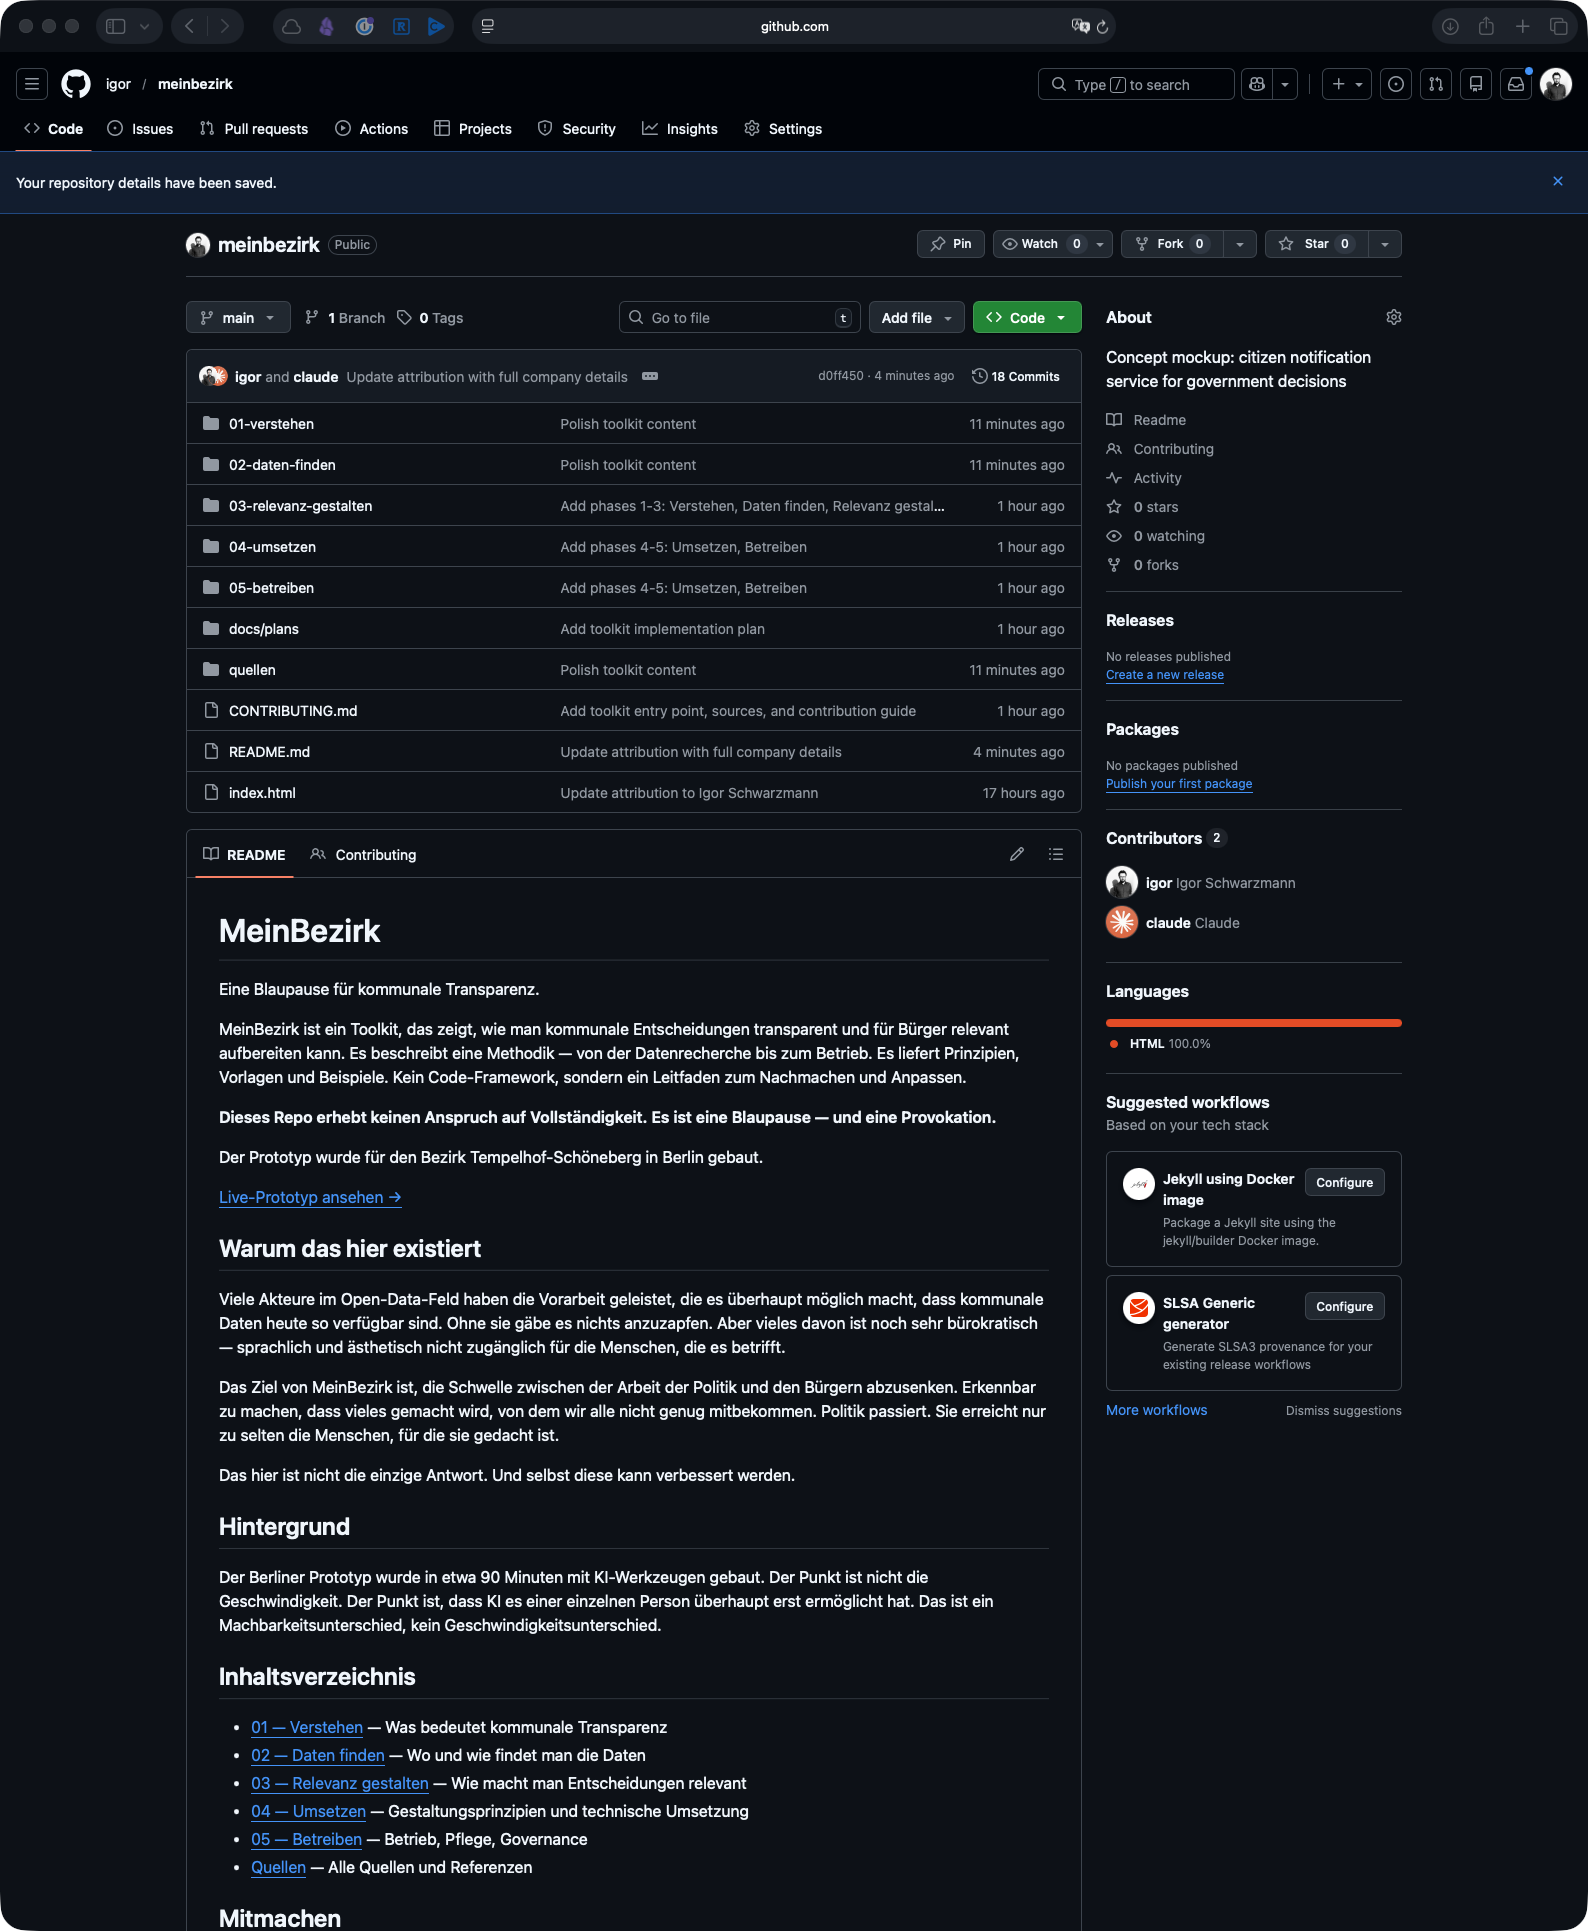Expand the commit message ellipsis
This screenshot has height=1931, width=1588.
tap(650, 376)
